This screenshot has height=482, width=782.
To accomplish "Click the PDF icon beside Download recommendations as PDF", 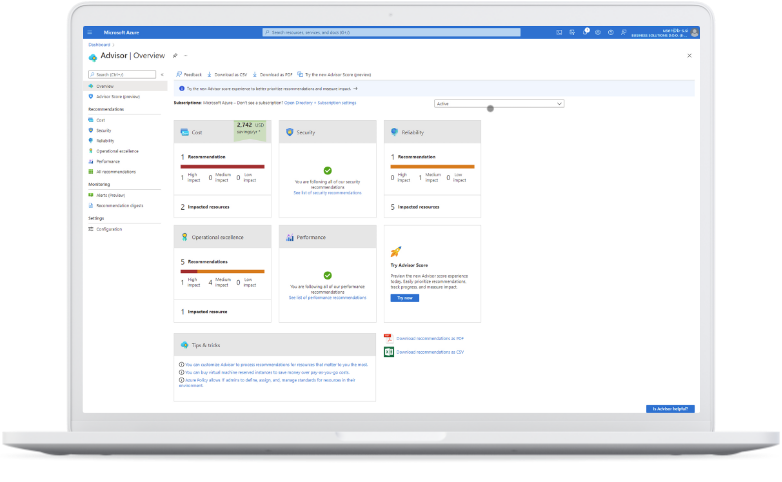I will click(x=389, y=338).
